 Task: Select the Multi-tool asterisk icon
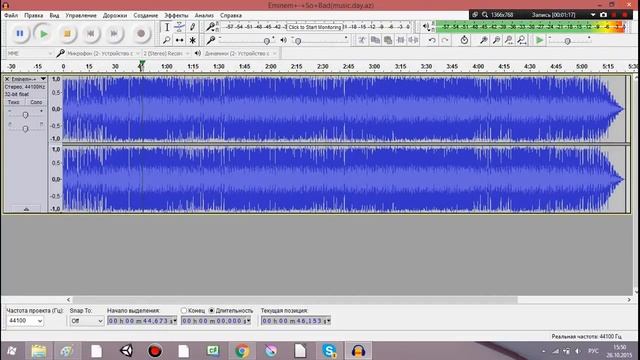point(192,40)
